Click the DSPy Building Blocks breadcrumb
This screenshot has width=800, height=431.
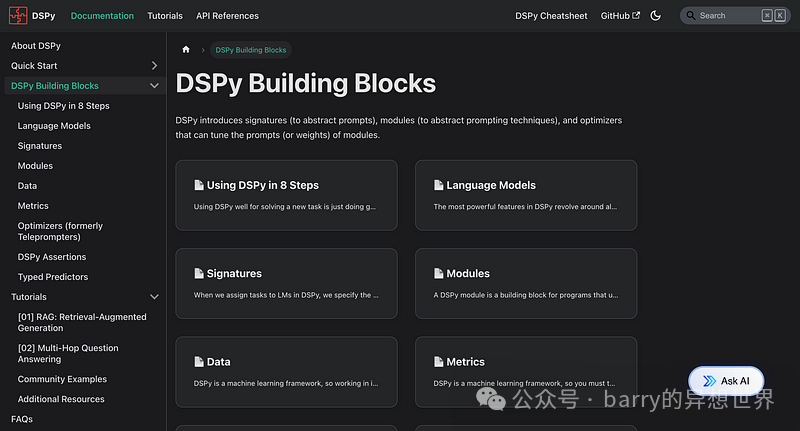point(251,49)
